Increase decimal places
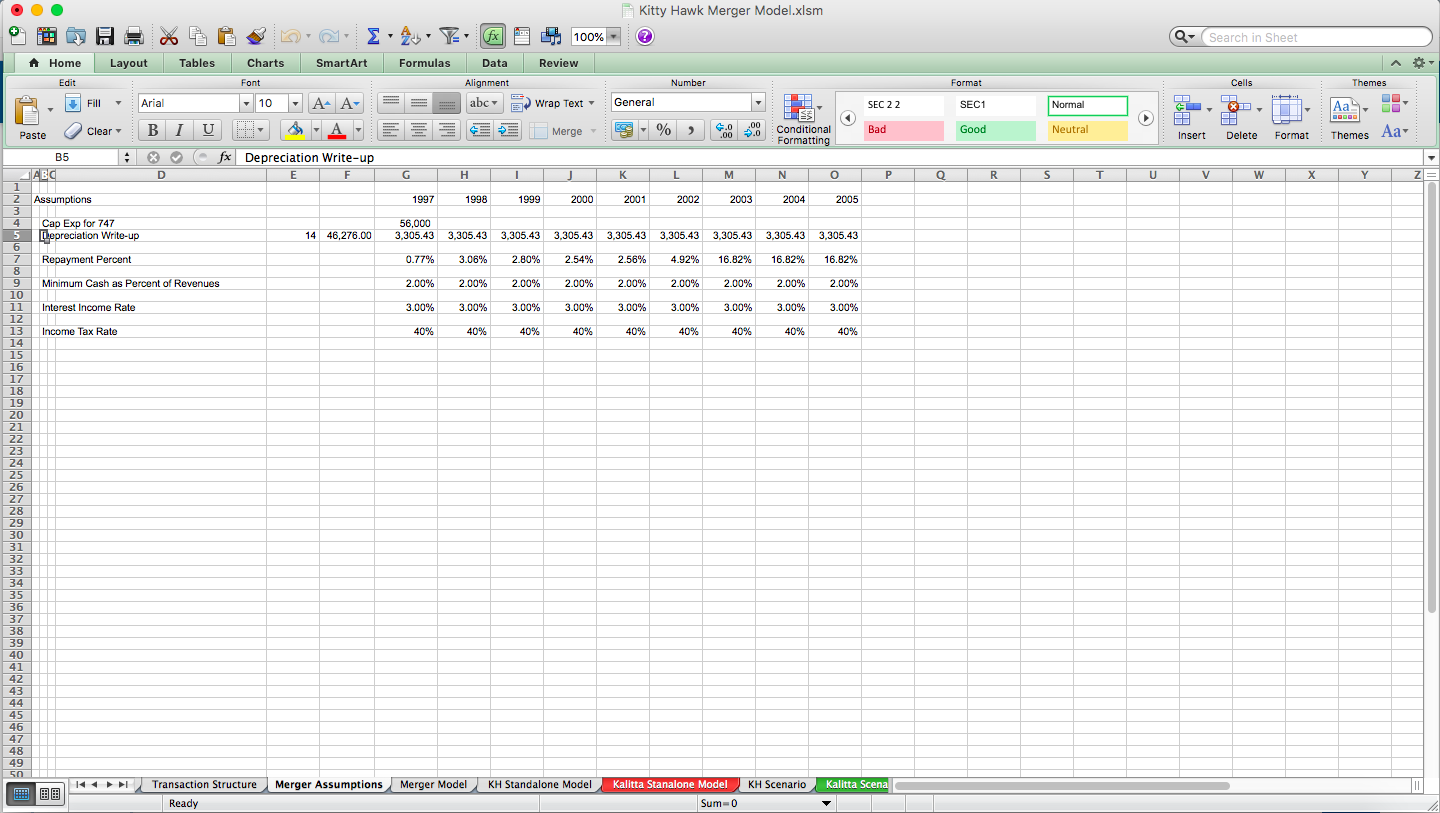Viewport: 1440px width, 813px height. pos(722,130)
